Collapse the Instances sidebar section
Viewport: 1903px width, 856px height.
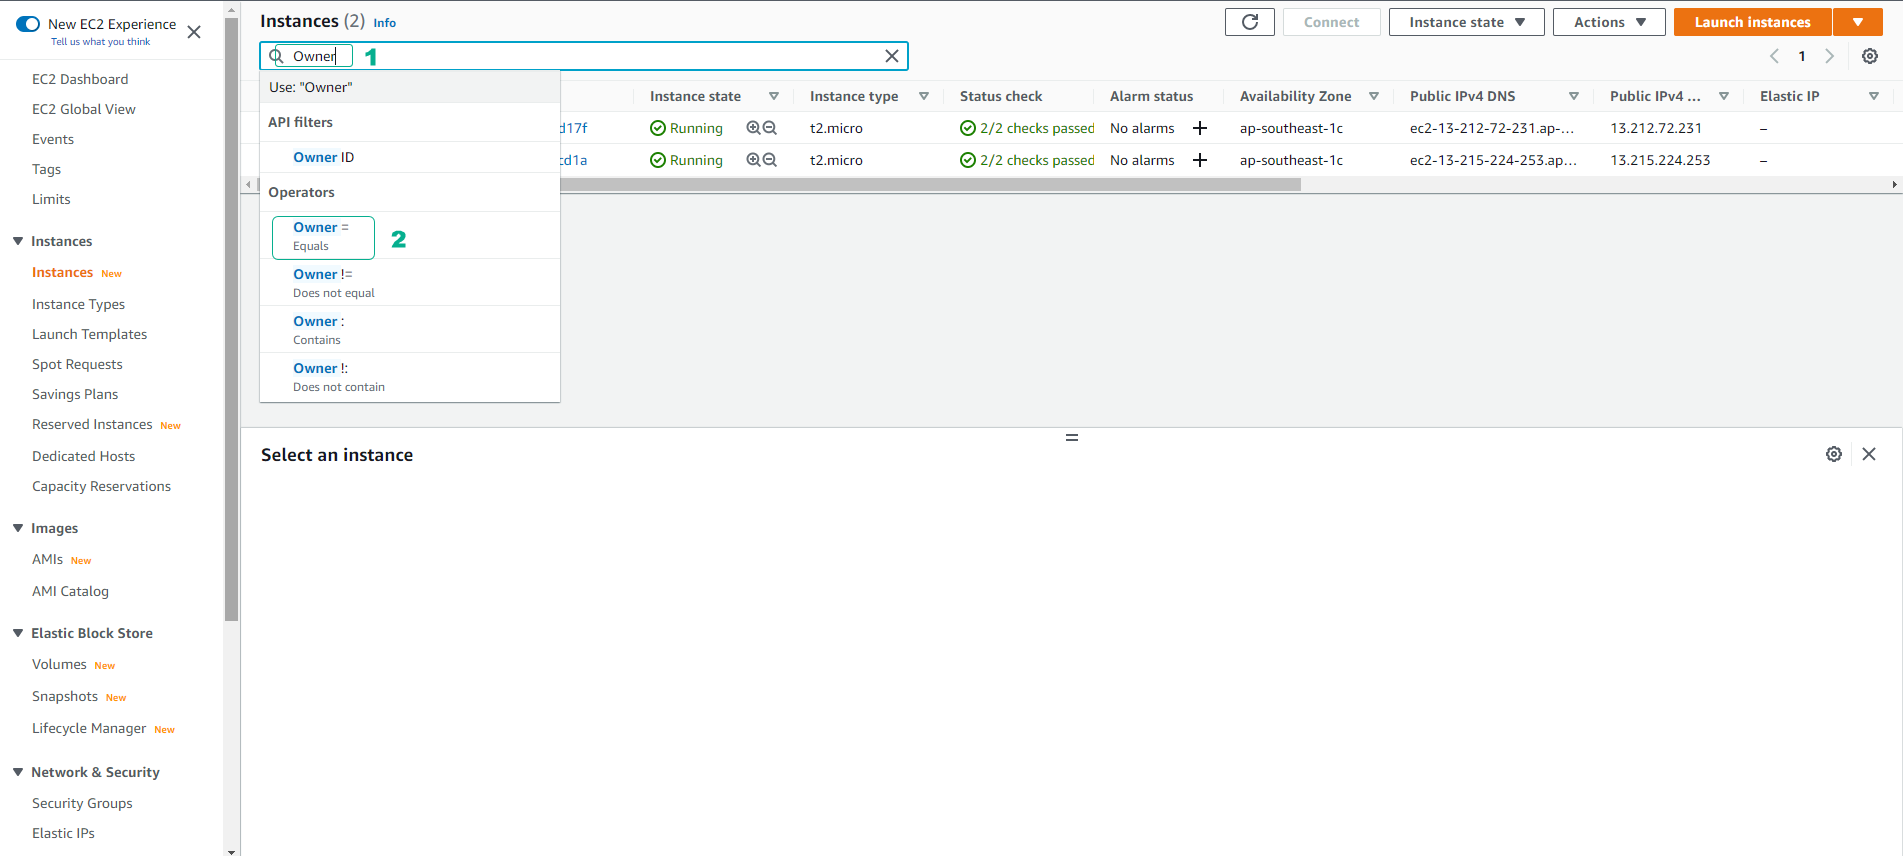(18, 241)
